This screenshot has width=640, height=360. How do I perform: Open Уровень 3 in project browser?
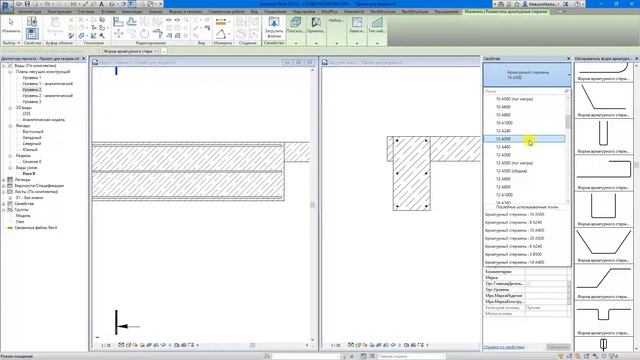pyautogui.click(x=32, y=102)
